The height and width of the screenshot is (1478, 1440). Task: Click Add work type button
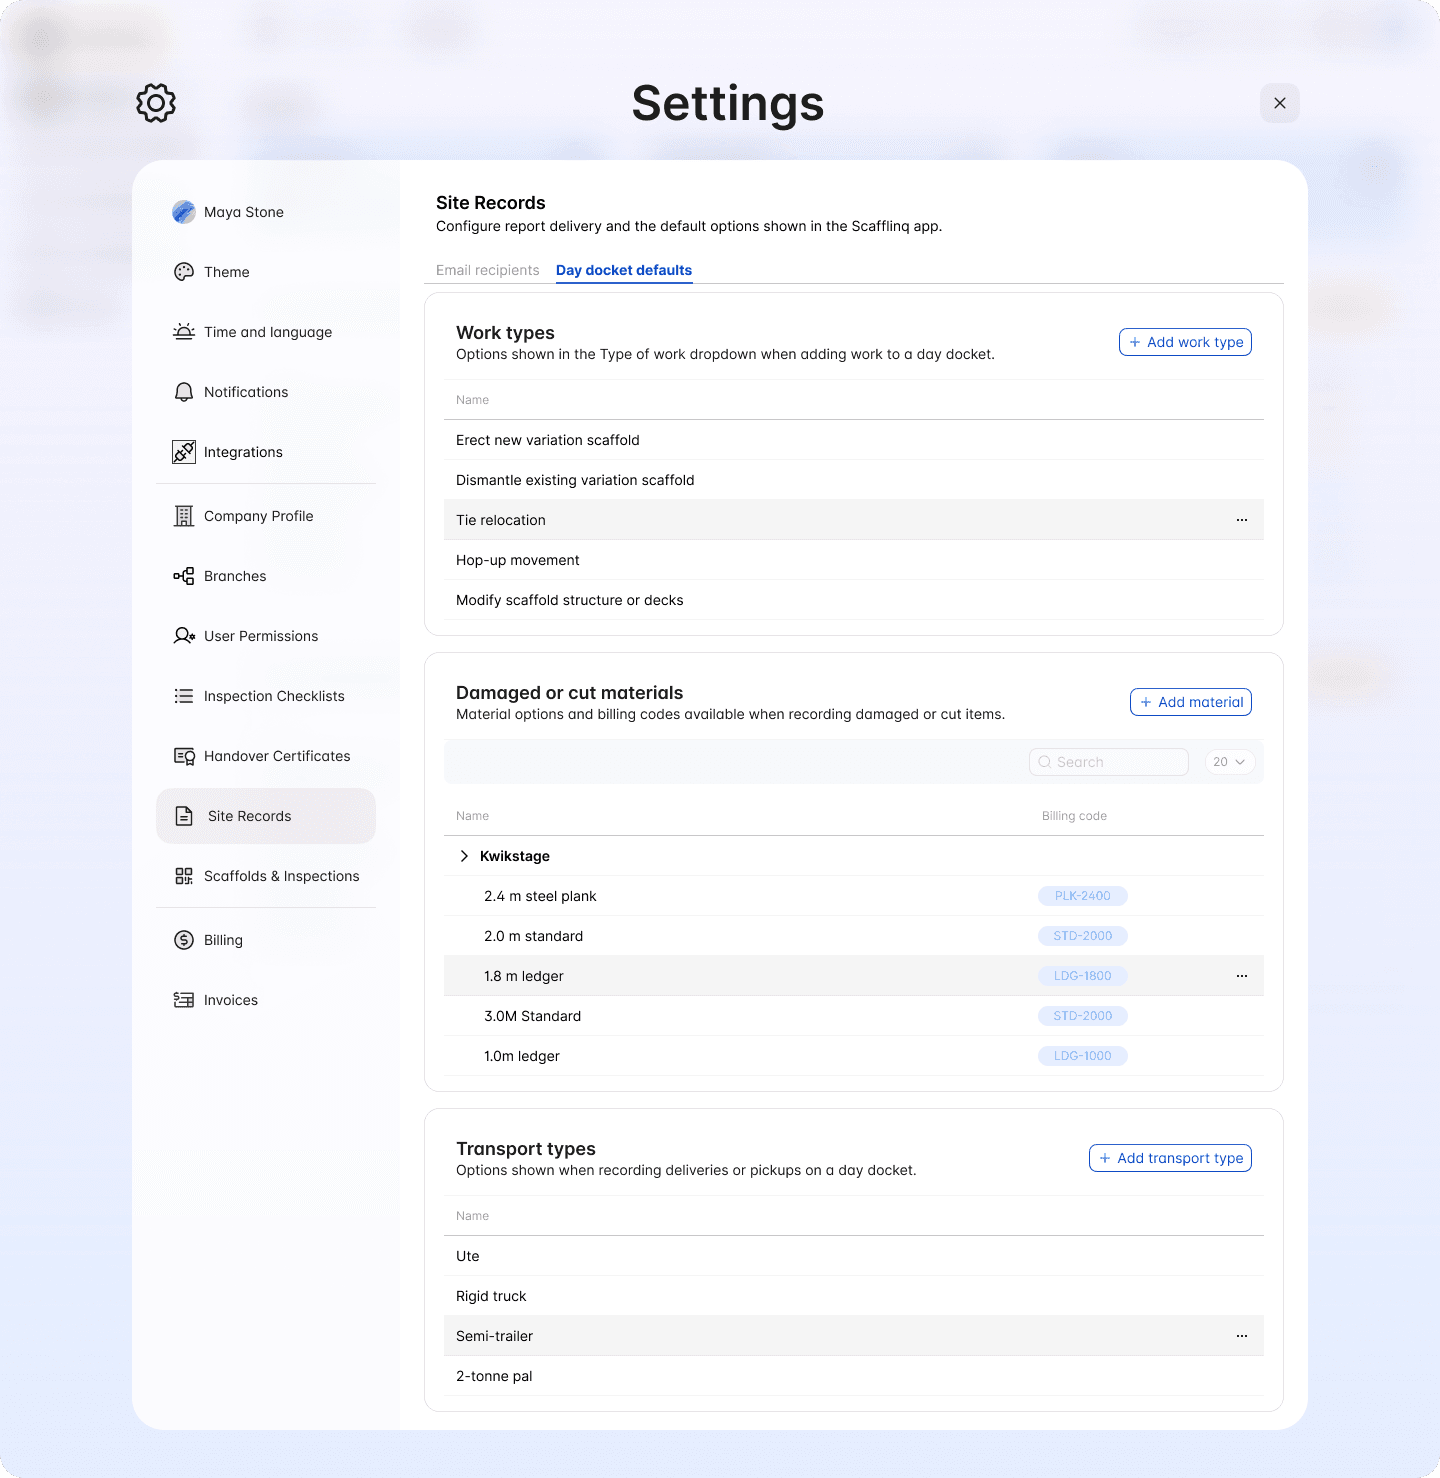1185,342
